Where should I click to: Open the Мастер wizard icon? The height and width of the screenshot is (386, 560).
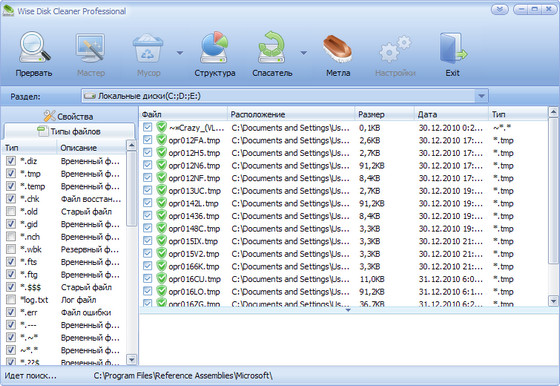click(x=90, y=47)
